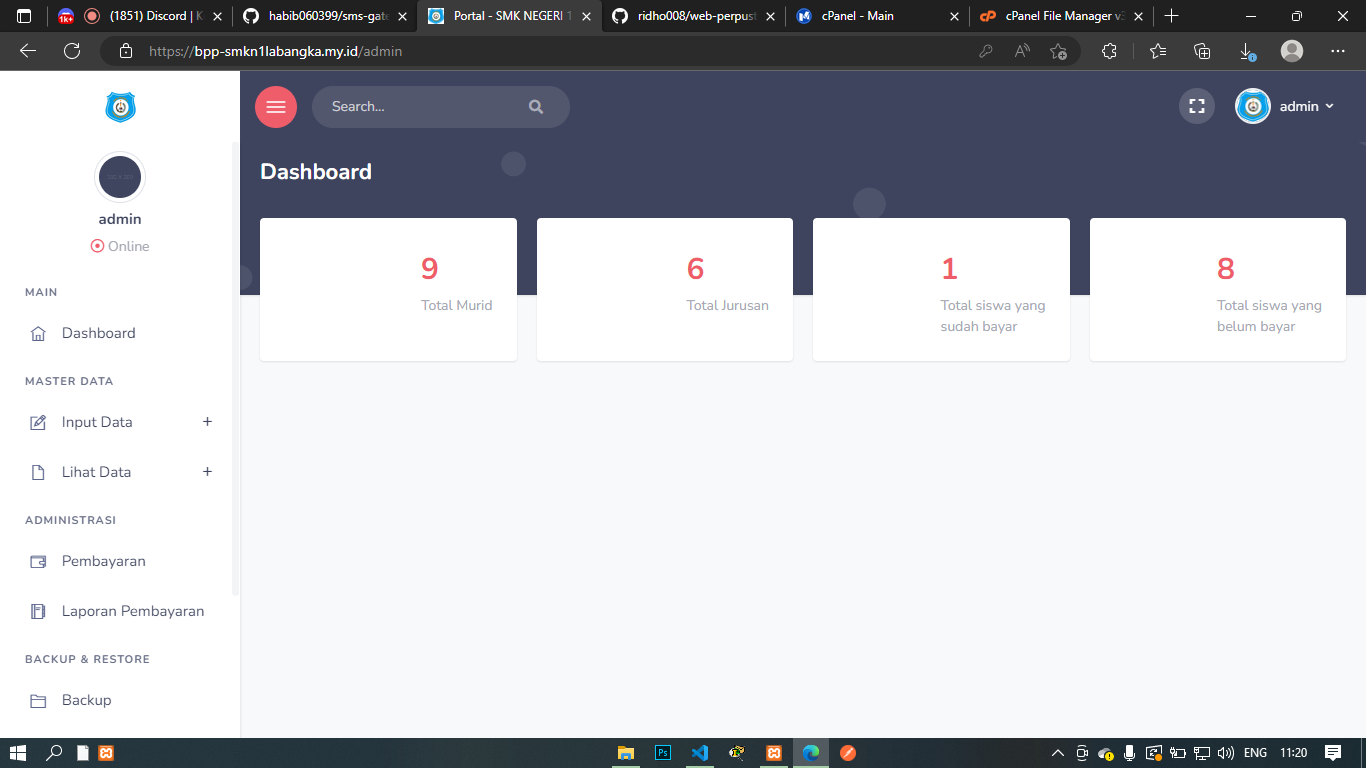Click the Laporan Pembayaran report icon
The height and width of the screenshot is (768, 1366).
click(38, 610)
